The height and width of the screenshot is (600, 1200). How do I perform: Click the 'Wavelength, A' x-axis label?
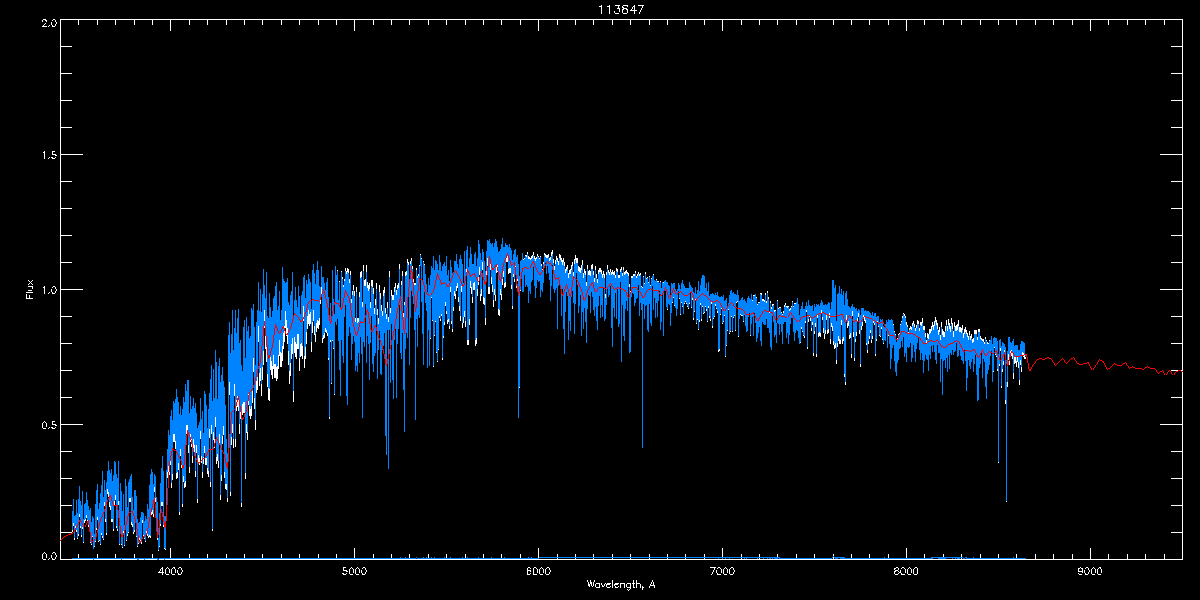point(621,584)
